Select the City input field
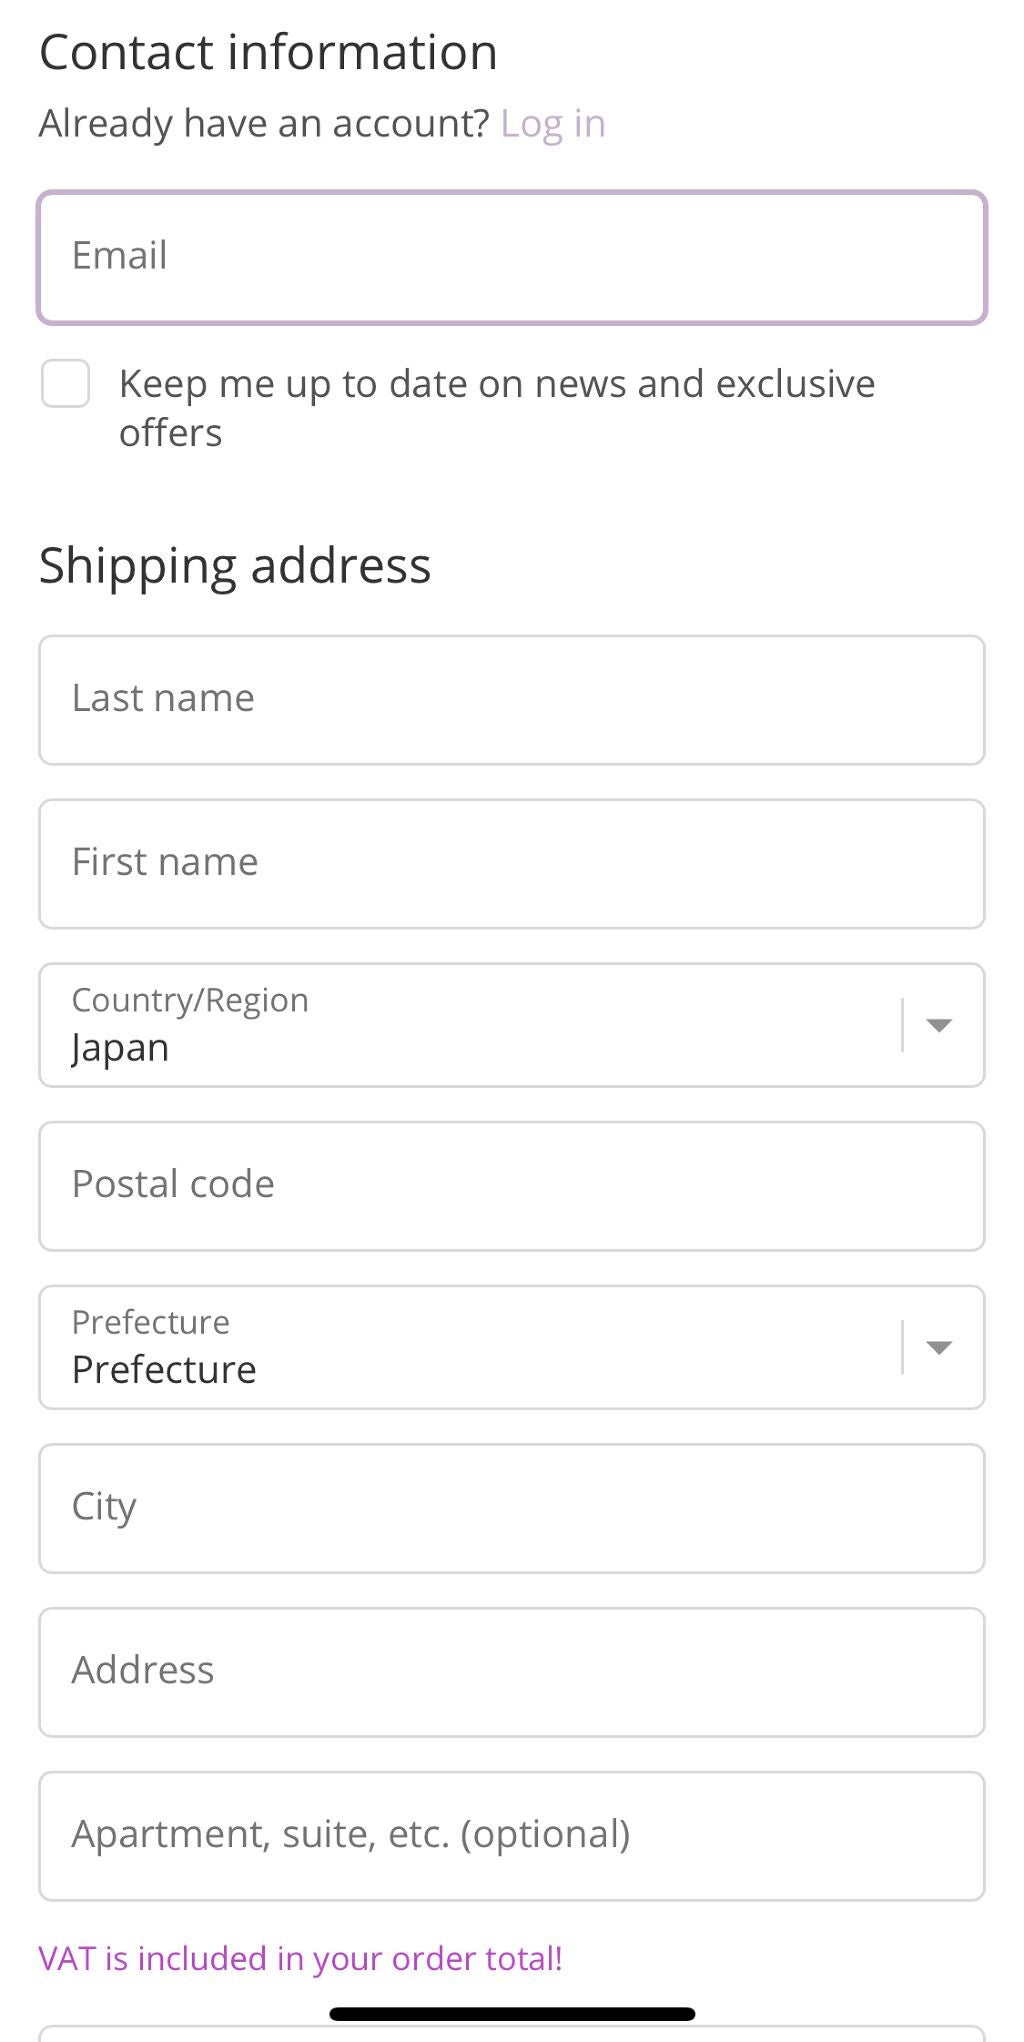 (511, 1508)
